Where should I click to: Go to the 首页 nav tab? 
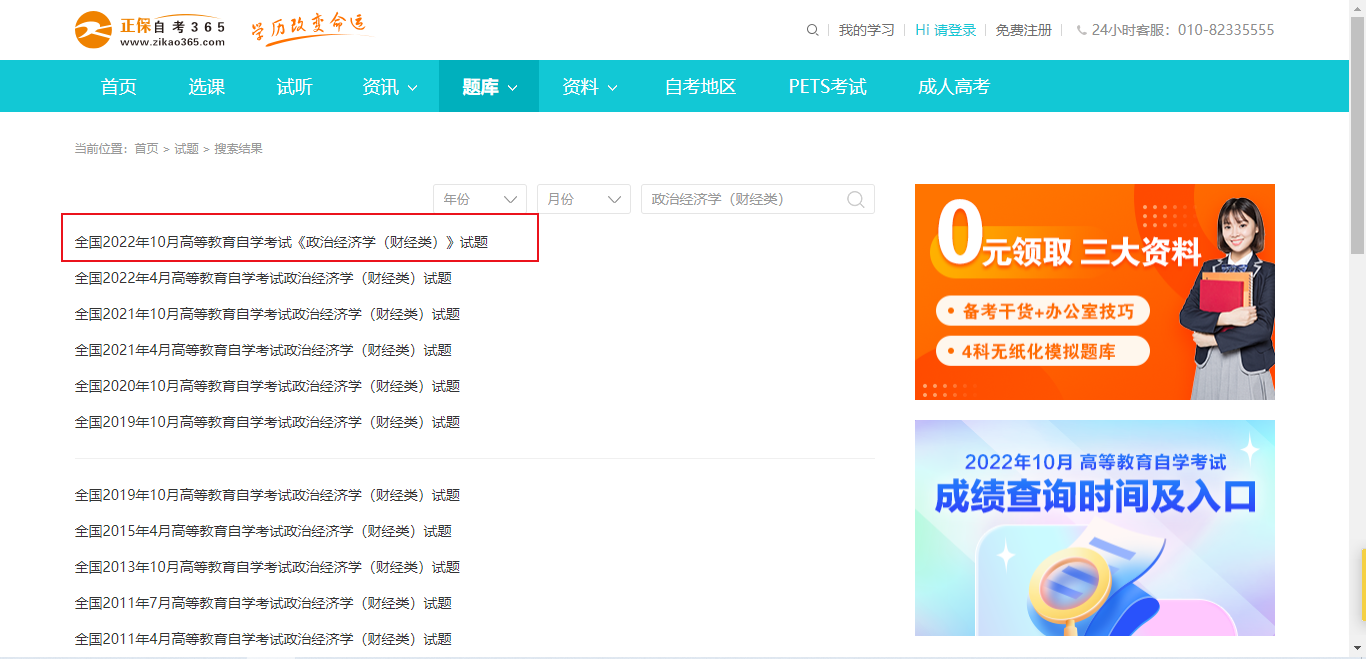[x=119, y=87]
